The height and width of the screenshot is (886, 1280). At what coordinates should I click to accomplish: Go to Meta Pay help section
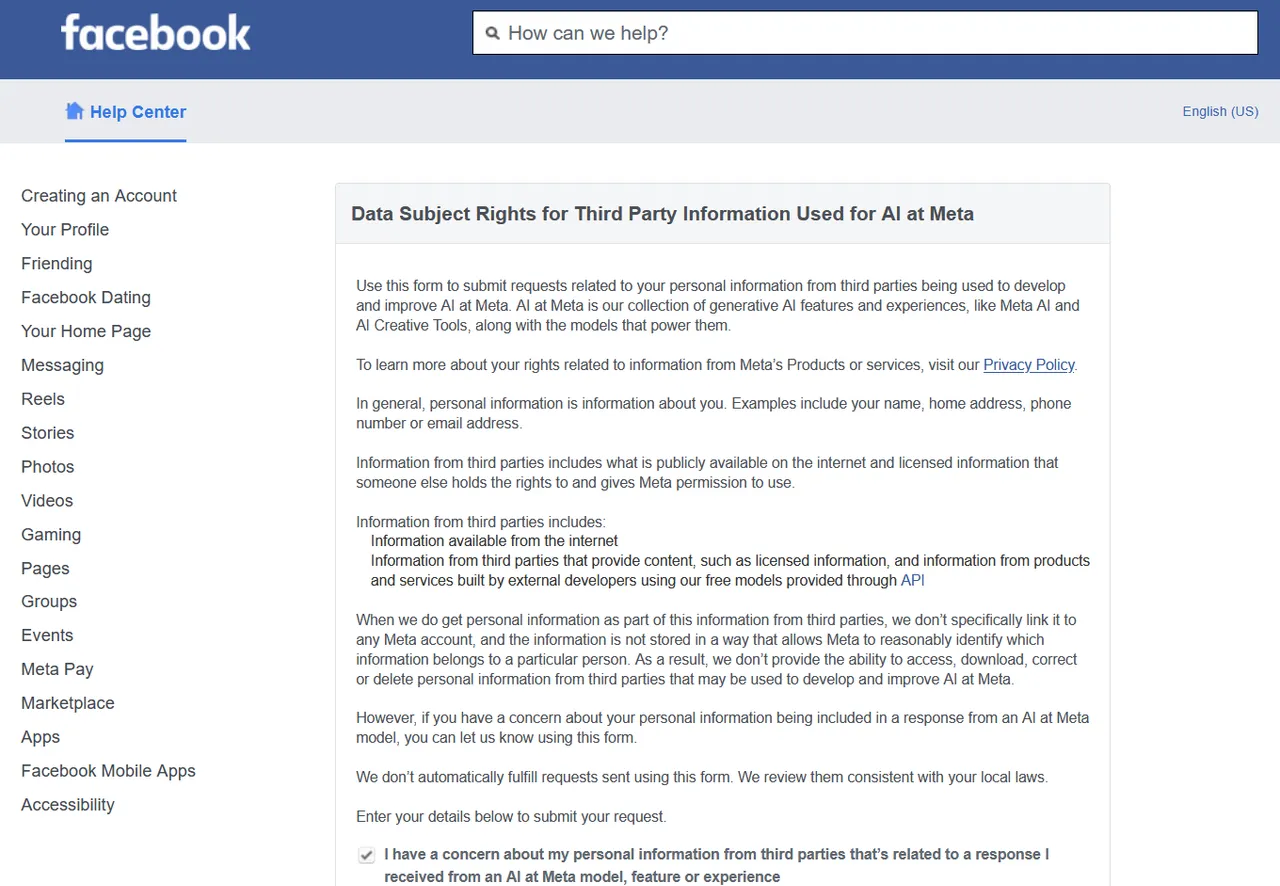click(57, 670)
